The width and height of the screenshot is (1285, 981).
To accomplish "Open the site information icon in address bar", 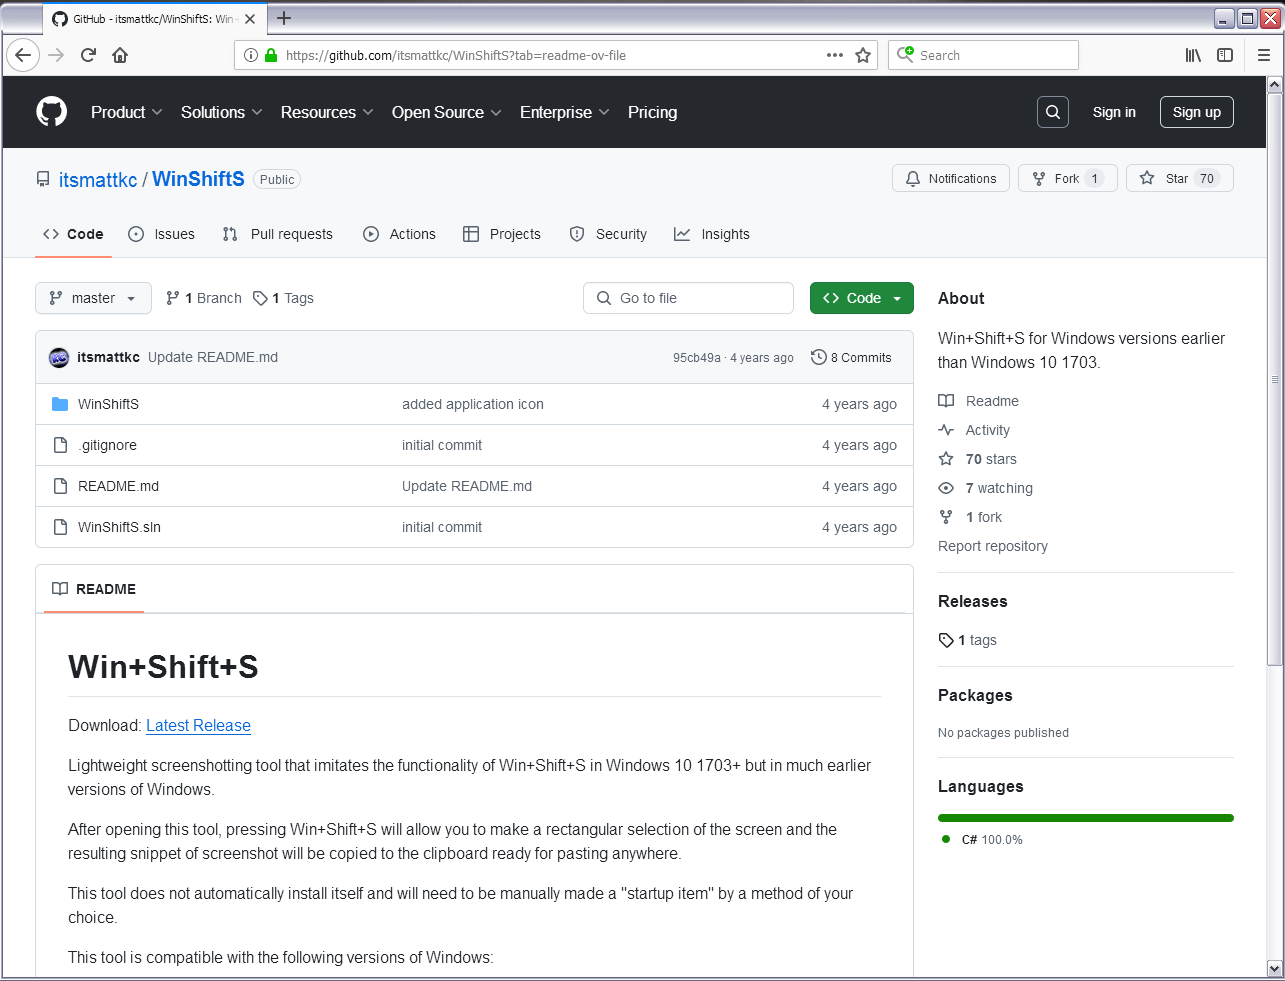I will (251, 55).
